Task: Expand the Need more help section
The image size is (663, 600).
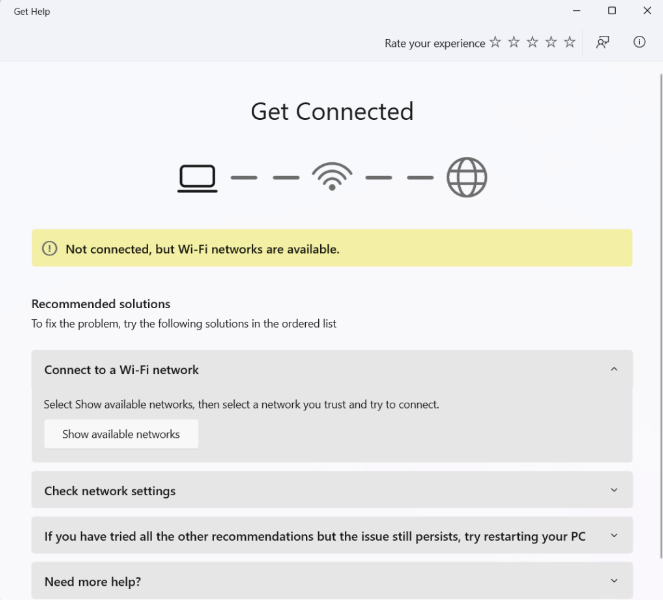Action: point(614,581)
